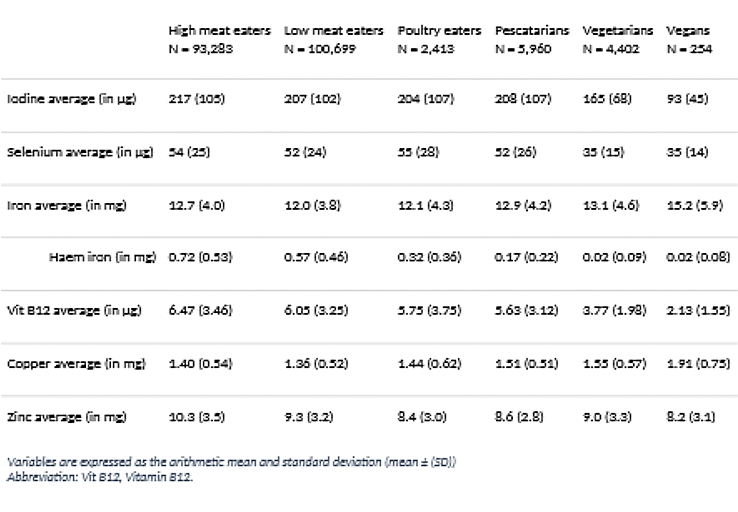
Task: Select the Low meat eaters column header
Action: tap(333, 31)
